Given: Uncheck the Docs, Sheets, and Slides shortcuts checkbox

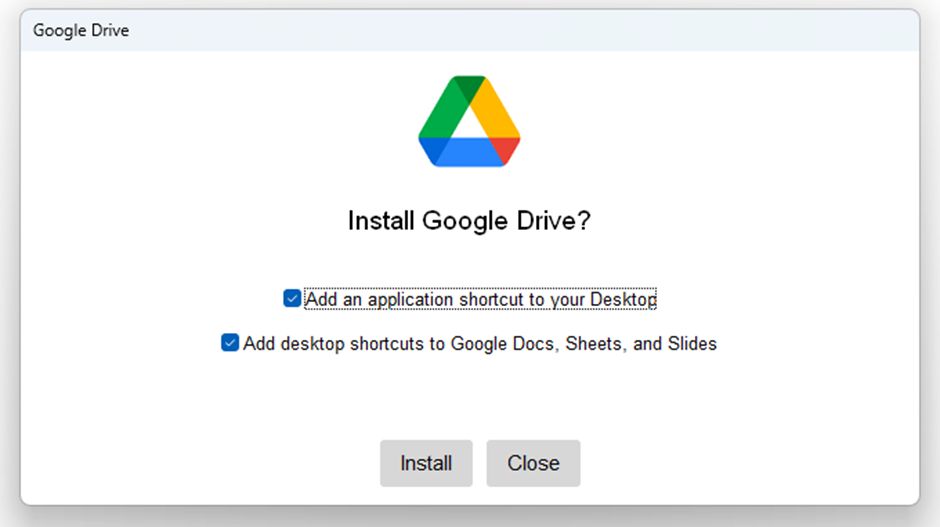Looking at the screenshot, I should point(230,342).
